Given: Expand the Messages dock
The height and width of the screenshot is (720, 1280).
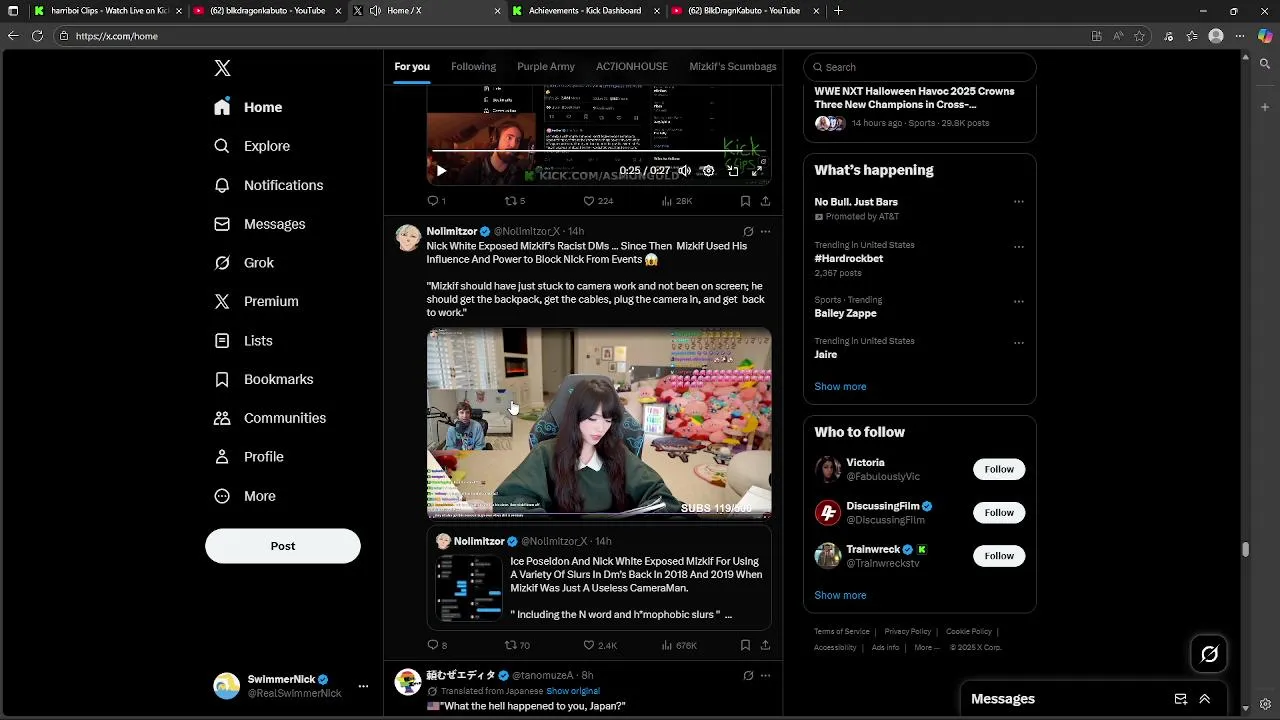Looking at the screenshot, I should tap(1205, 699).
